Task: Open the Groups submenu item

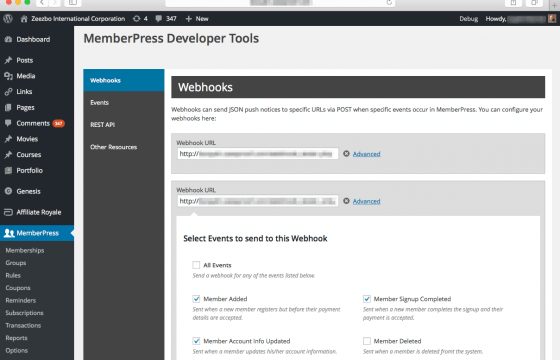Action: pos(16,263)
